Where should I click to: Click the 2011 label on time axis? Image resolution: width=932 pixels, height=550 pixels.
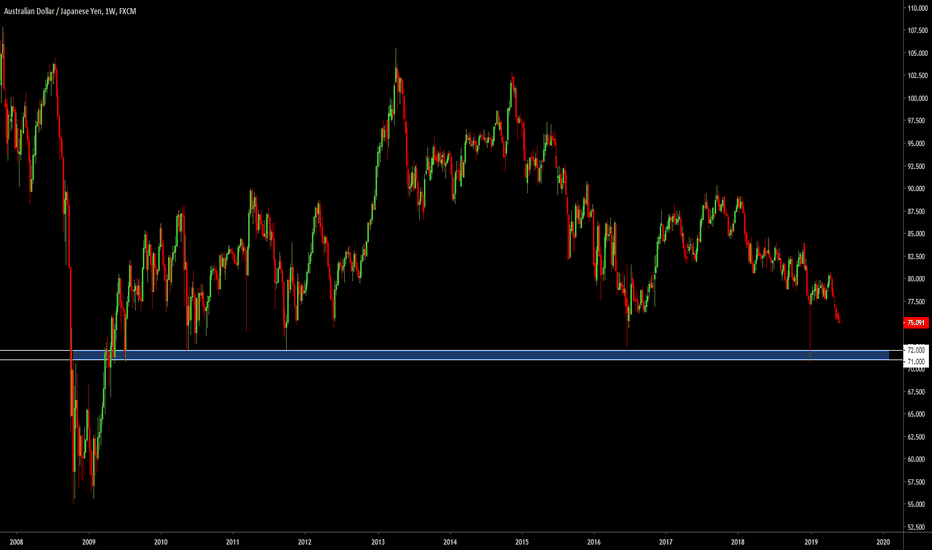click(x=232, y=542)
